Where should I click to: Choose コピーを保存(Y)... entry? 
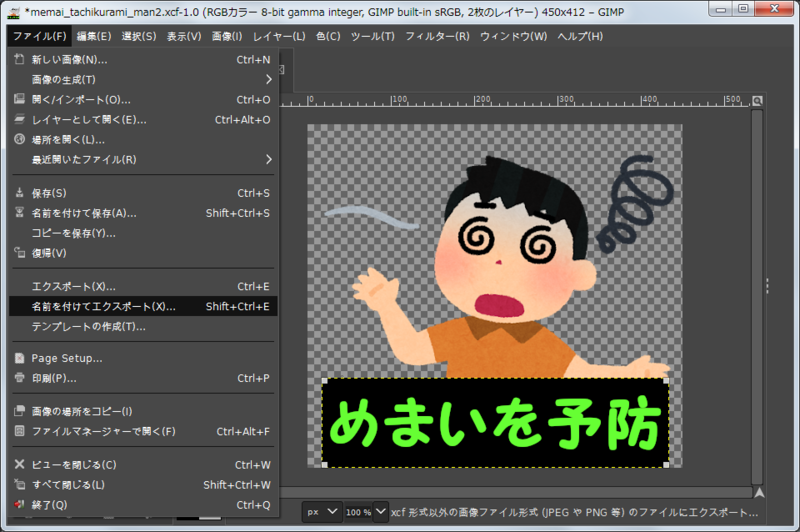(143, 233)
